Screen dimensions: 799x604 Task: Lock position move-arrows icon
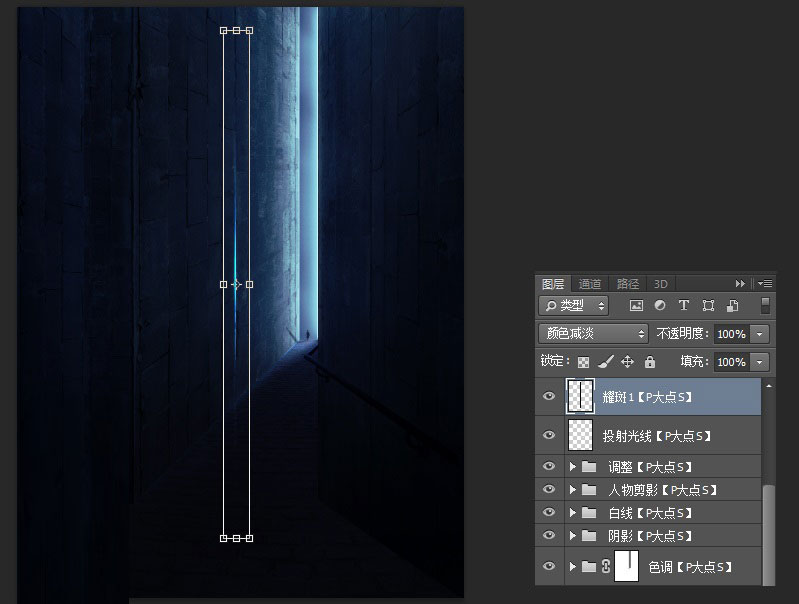[627, 362]
